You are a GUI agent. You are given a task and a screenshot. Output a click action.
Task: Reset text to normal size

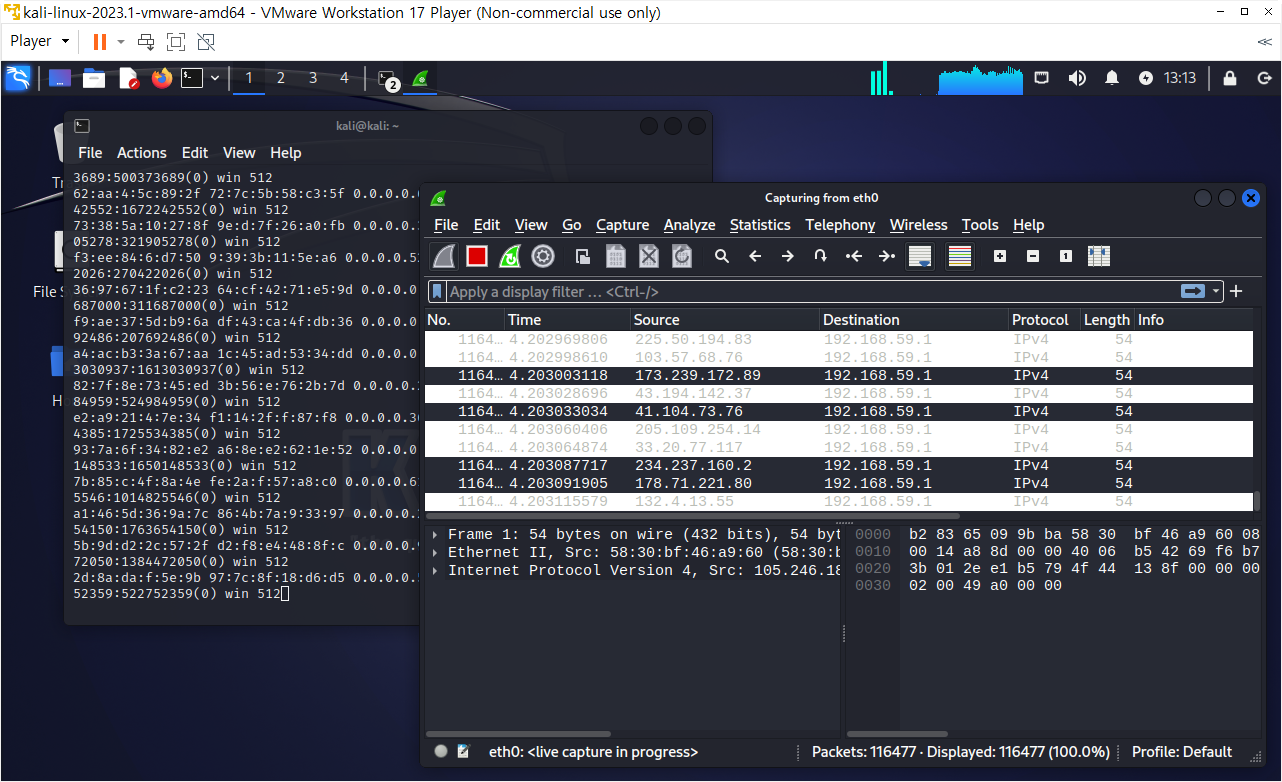click(1066, 256)
